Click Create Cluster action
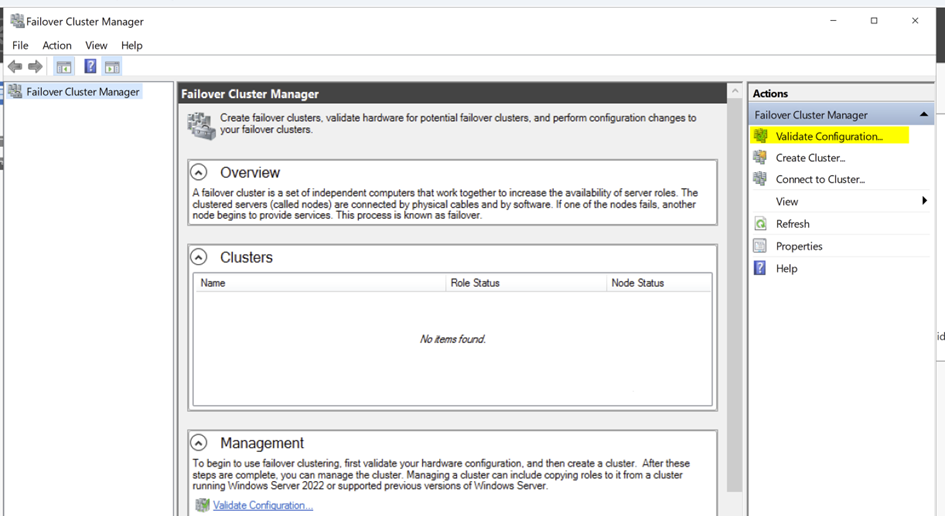 (811, 158)
